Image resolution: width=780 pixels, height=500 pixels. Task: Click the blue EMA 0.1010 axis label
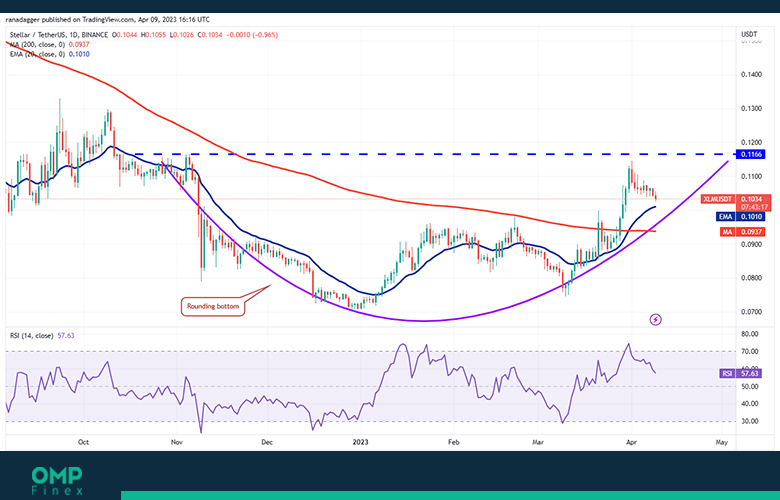pos(740,216)
